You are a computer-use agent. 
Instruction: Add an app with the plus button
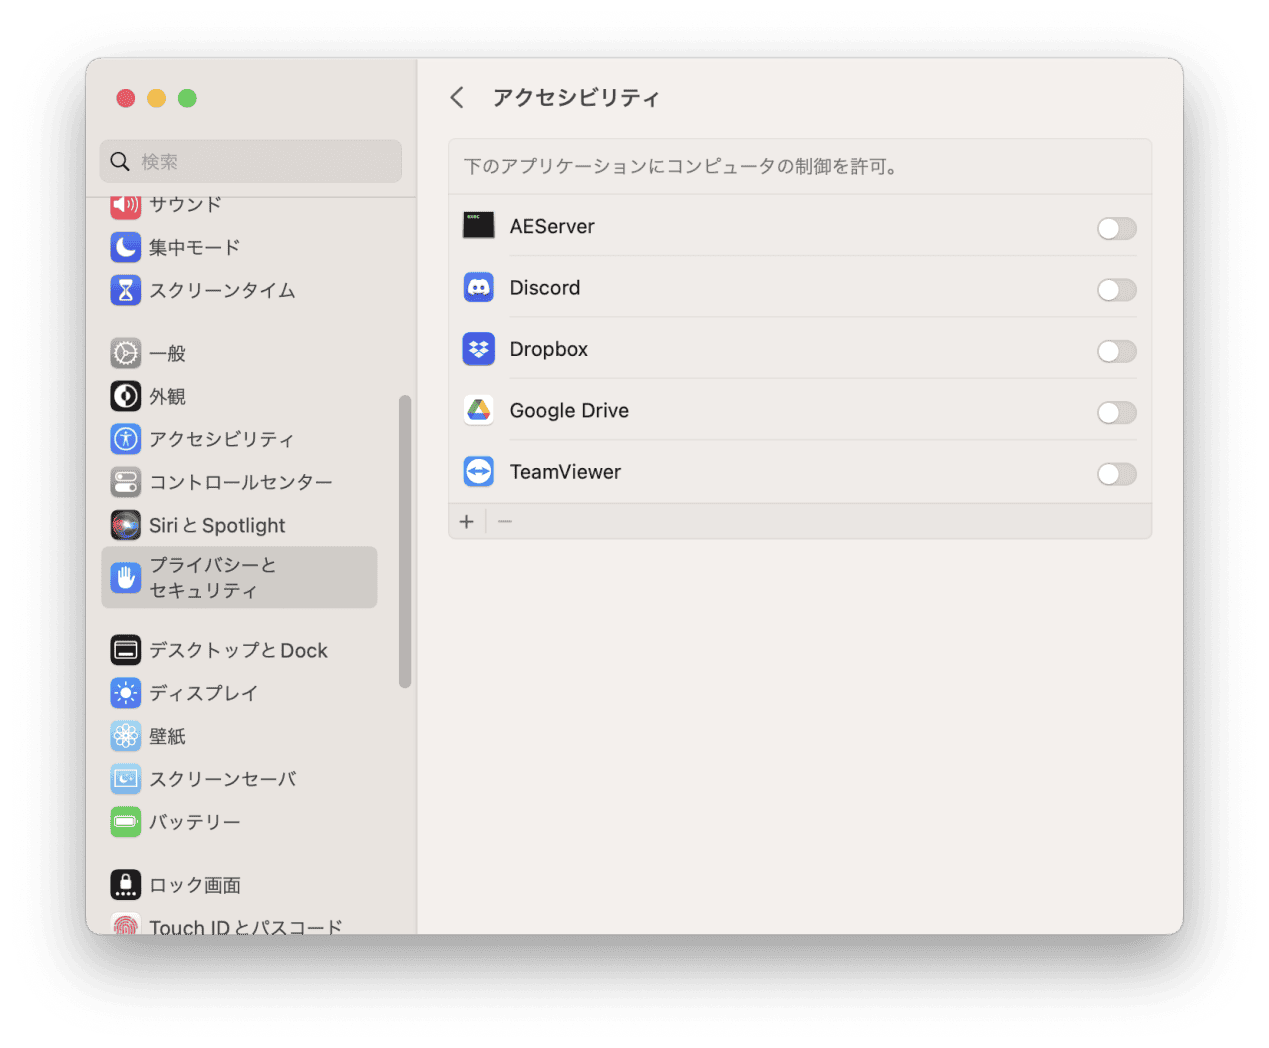466,521
